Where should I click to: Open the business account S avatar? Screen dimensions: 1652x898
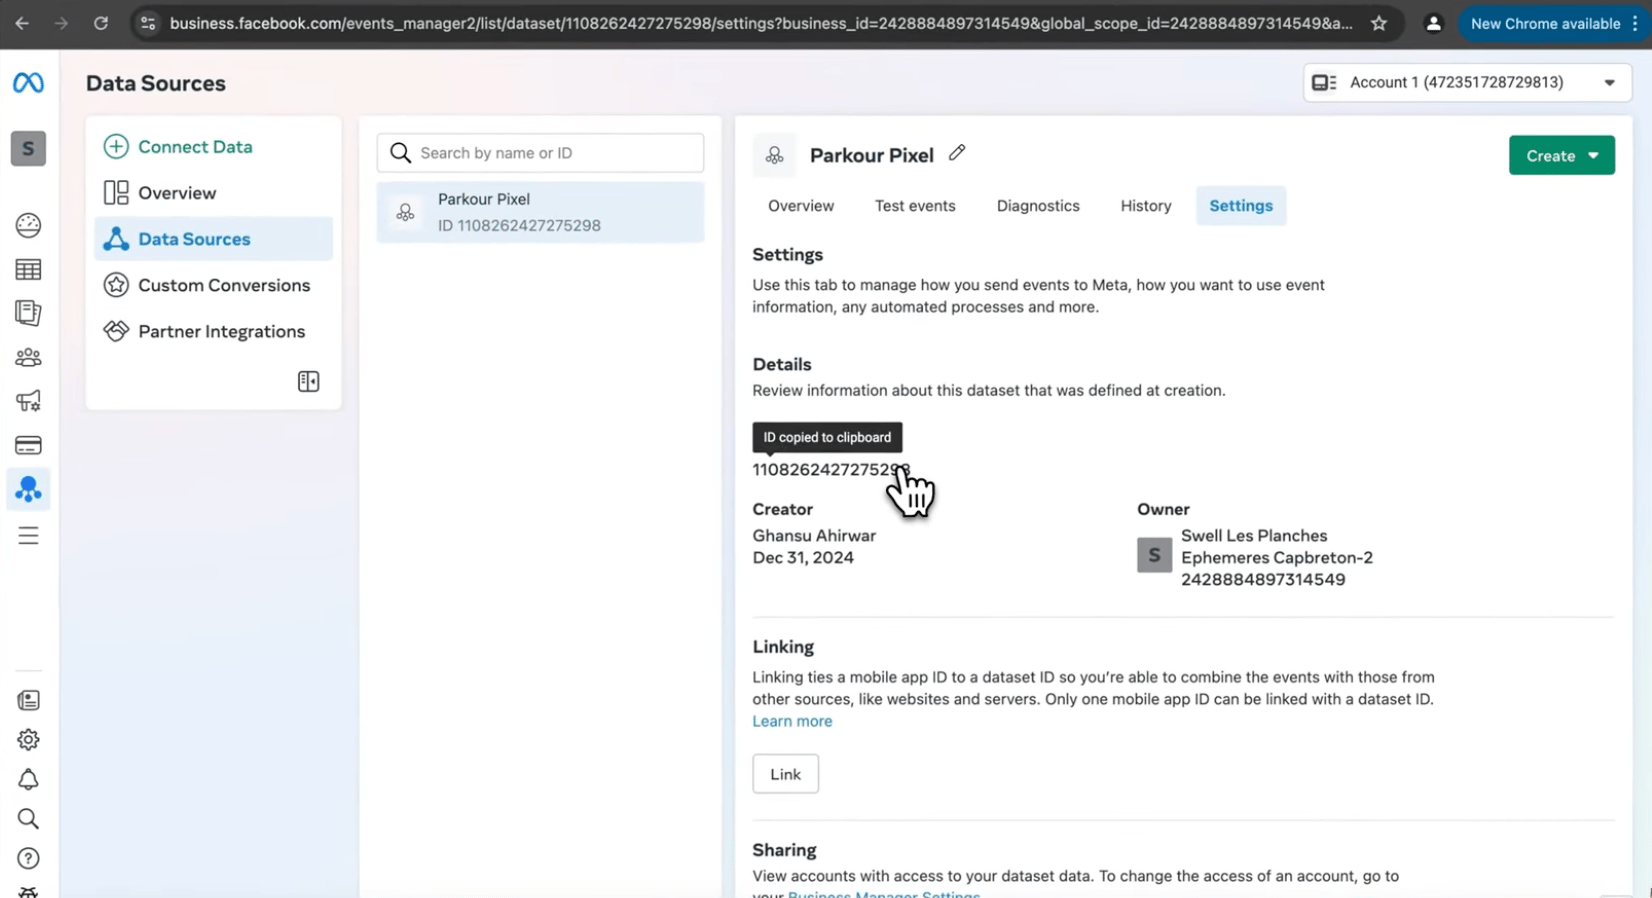[x=28, y=149]
